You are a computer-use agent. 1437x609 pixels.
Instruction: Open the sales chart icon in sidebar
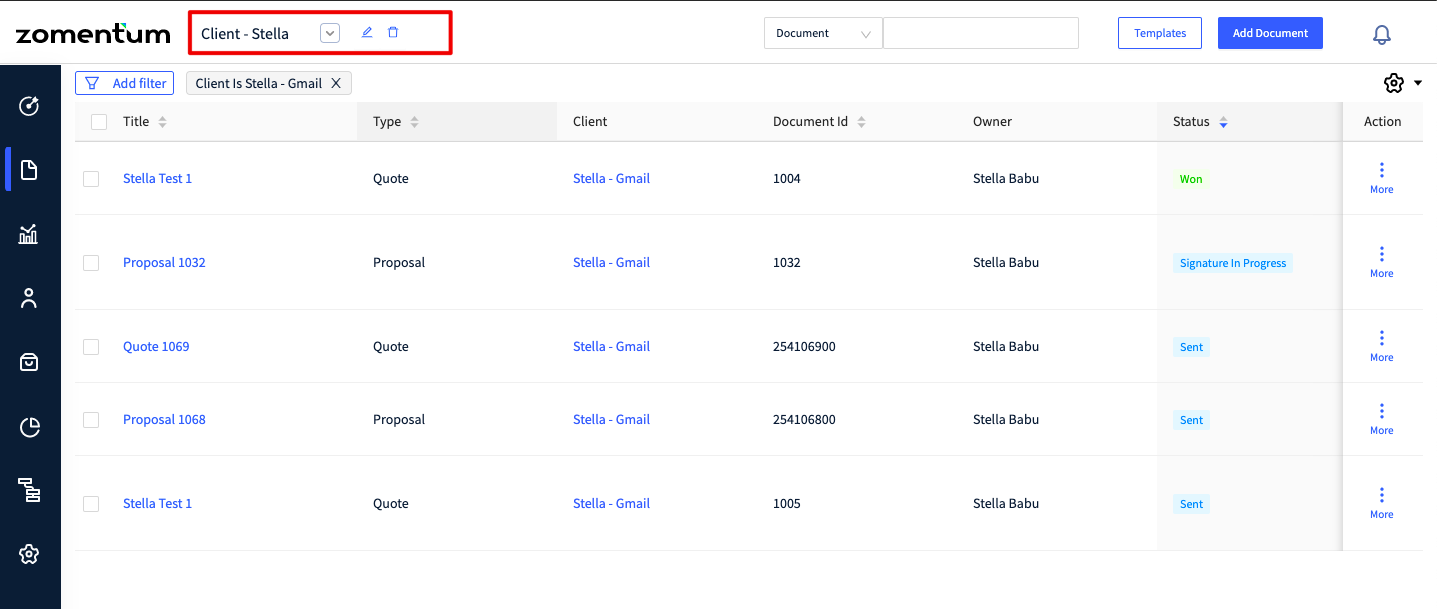29,234
